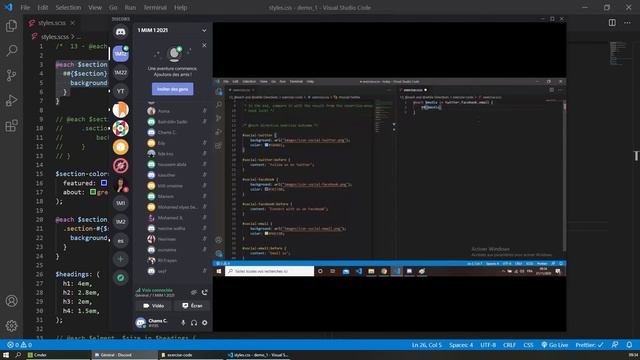Select the 1MI2 server icon

point(120,54)
